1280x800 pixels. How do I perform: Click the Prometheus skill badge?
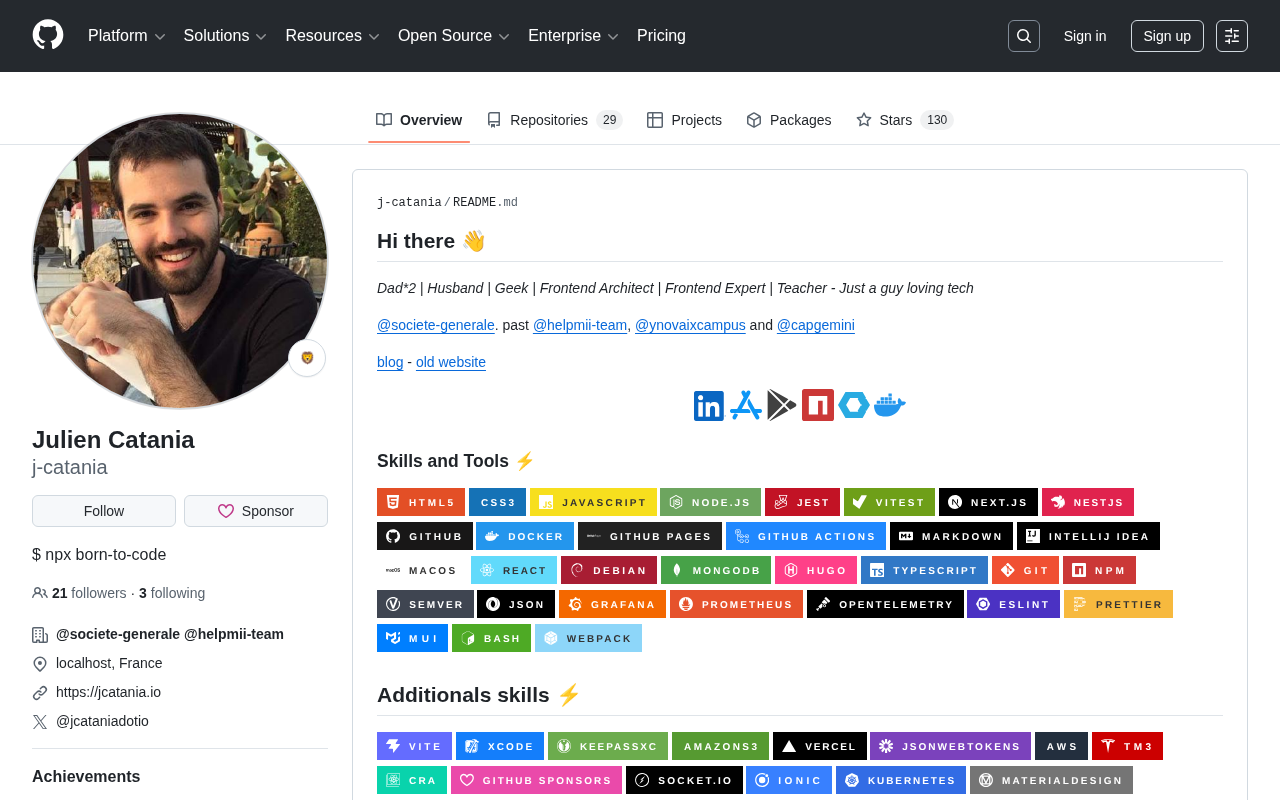tap(736, 604)
